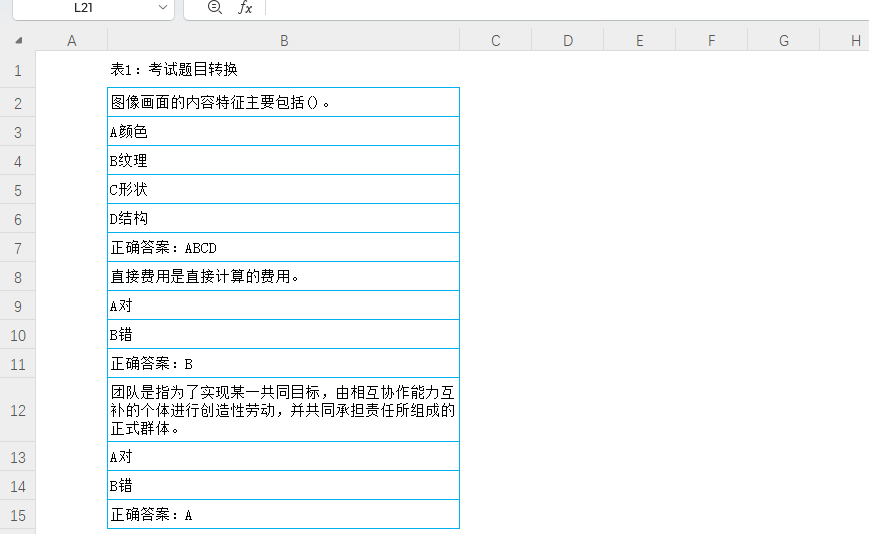Select column F header
Viewport: 869px width, 534px height.
[712, 41]
